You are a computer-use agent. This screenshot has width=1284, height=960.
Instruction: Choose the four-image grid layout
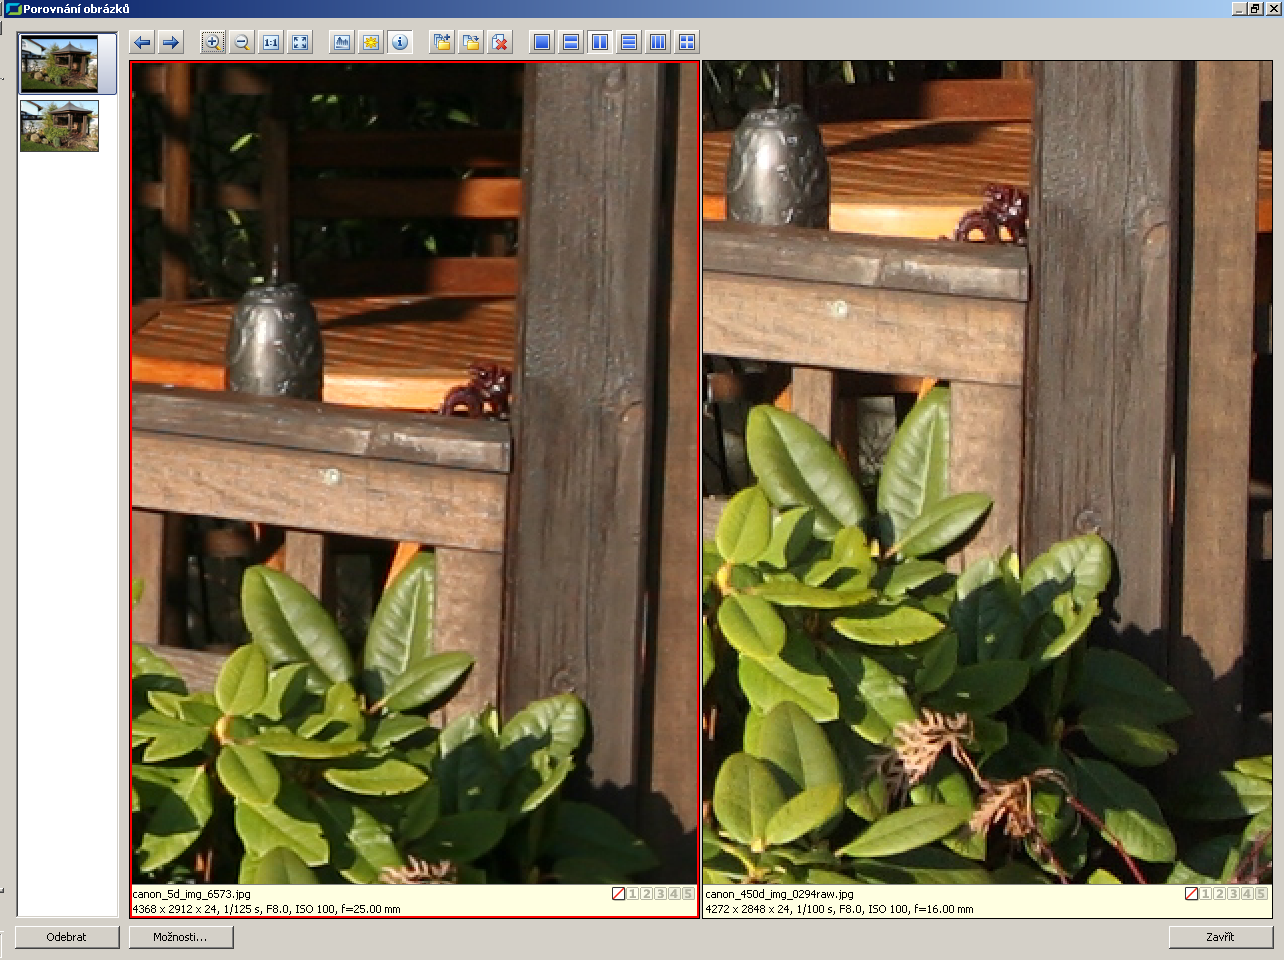tap(687, 42)
